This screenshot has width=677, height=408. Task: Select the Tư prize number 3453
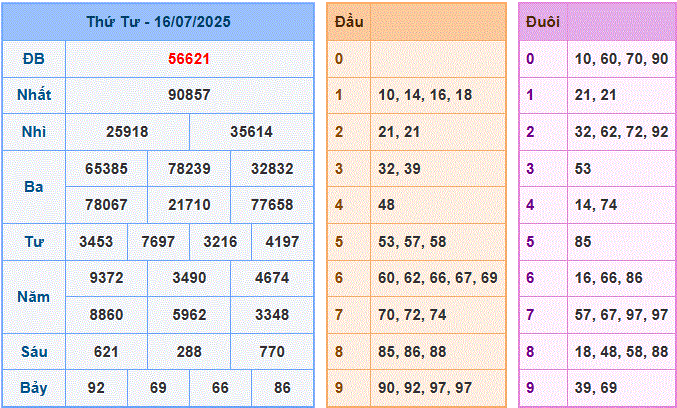pos(96,242)
